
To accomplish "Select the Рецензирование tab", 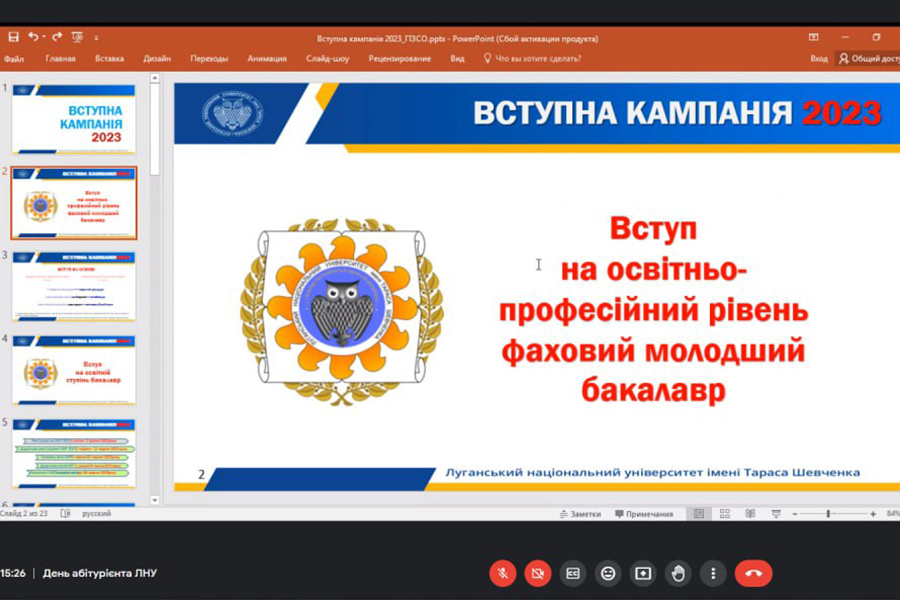I will click(399, 59).
